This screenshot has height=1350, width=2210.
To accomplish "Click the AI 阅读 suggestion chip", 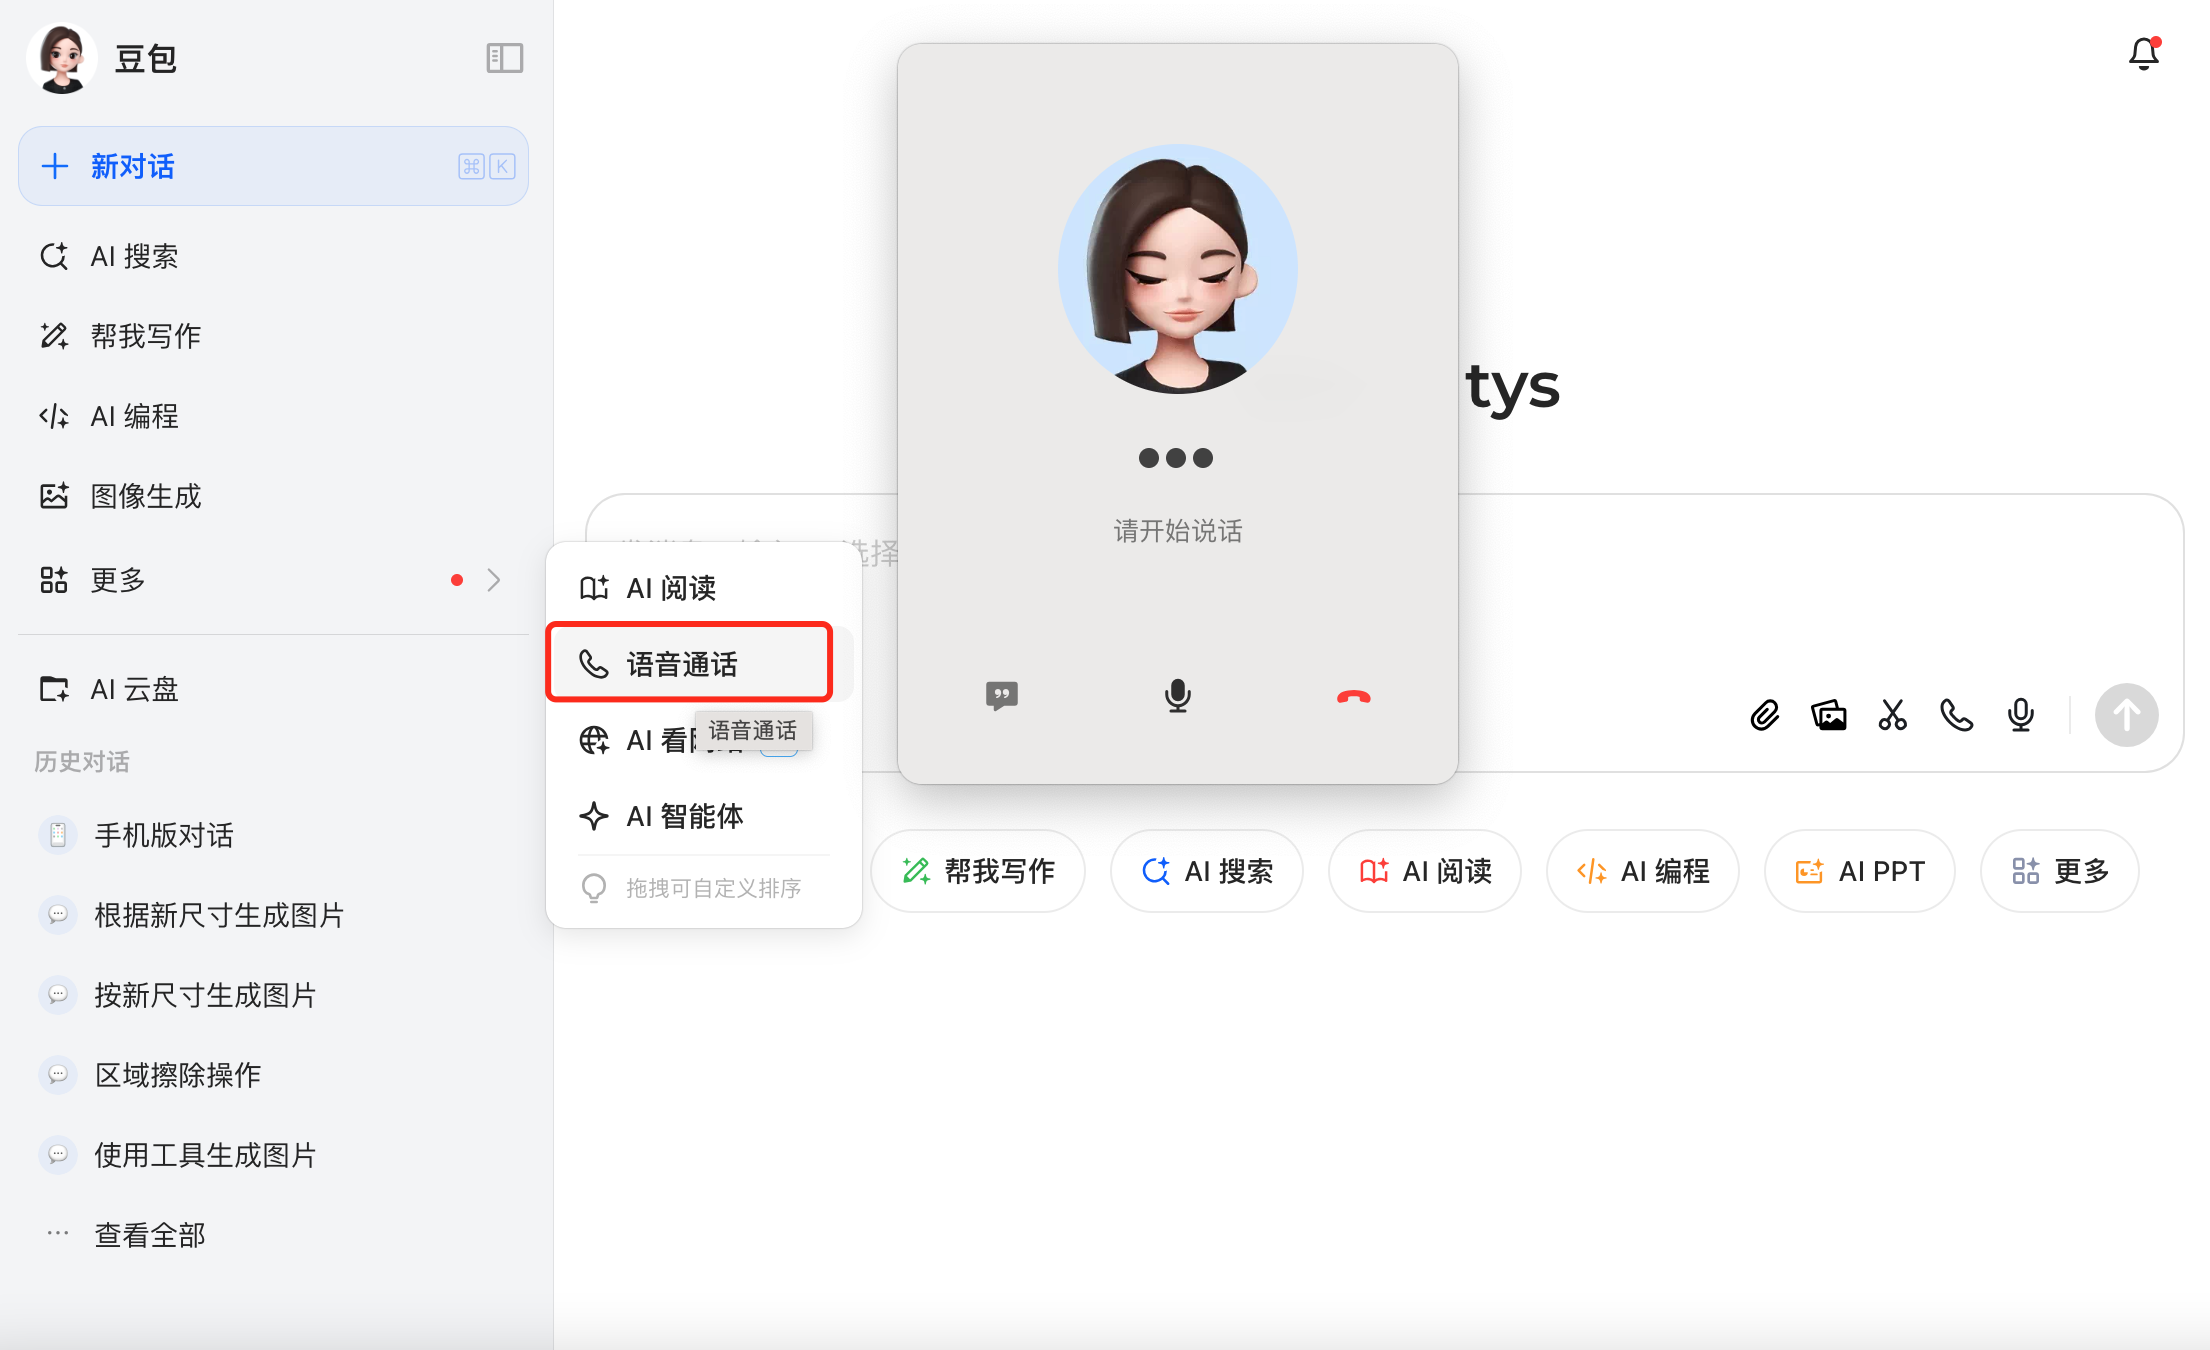I will click(x=1425, y=871).
